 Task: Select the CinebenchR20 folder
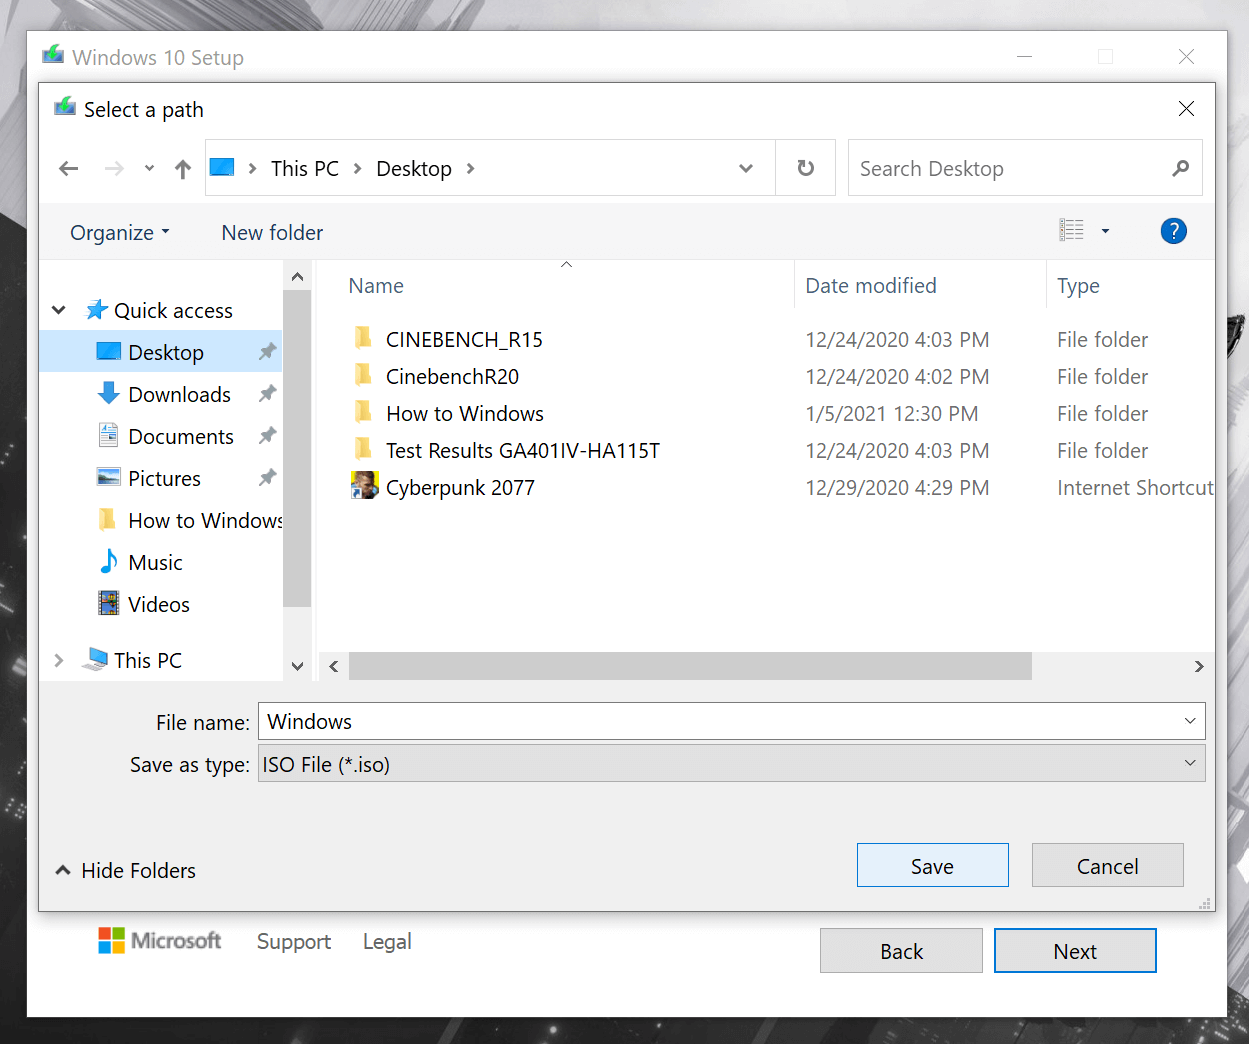click(x=452, y=377)
